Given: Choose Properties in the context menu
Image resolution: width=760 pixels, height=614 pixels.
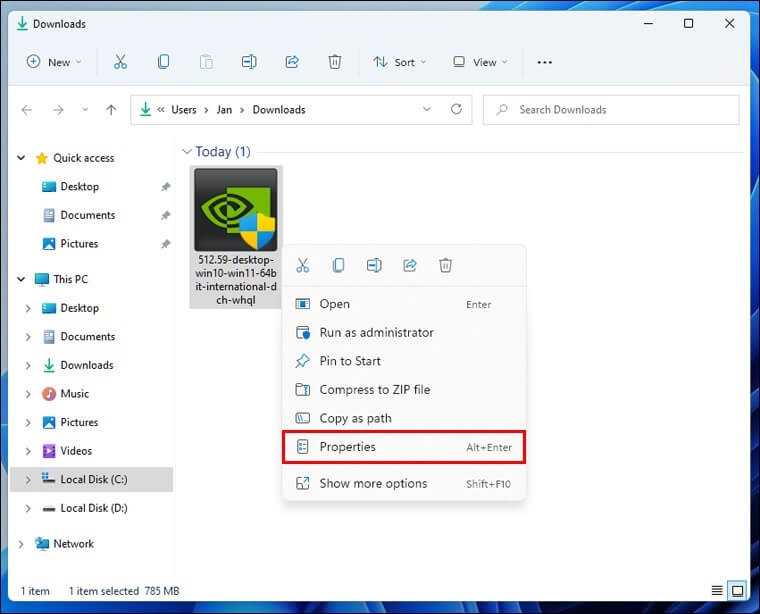Looking at the screenshot, I should [x=404, y=447].
